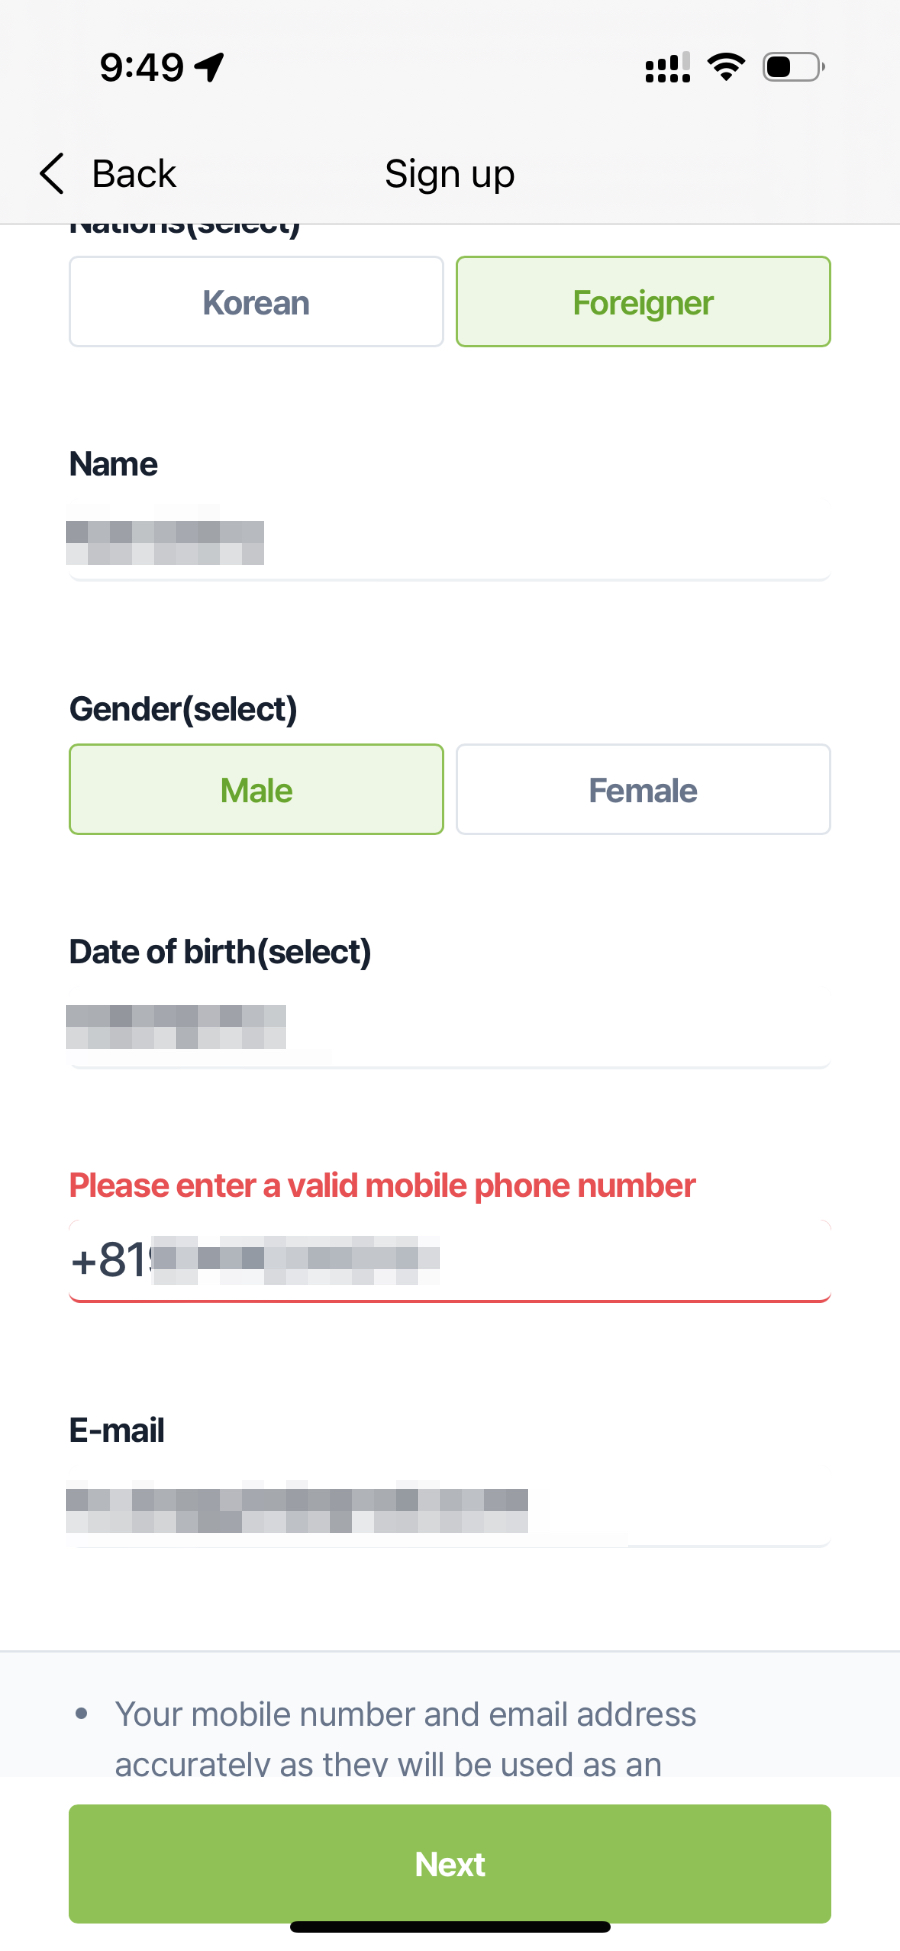This screenshot has height=1951, width=900.
Task: Tap the red invalid phone number message
Action: tap(382, 1186)
